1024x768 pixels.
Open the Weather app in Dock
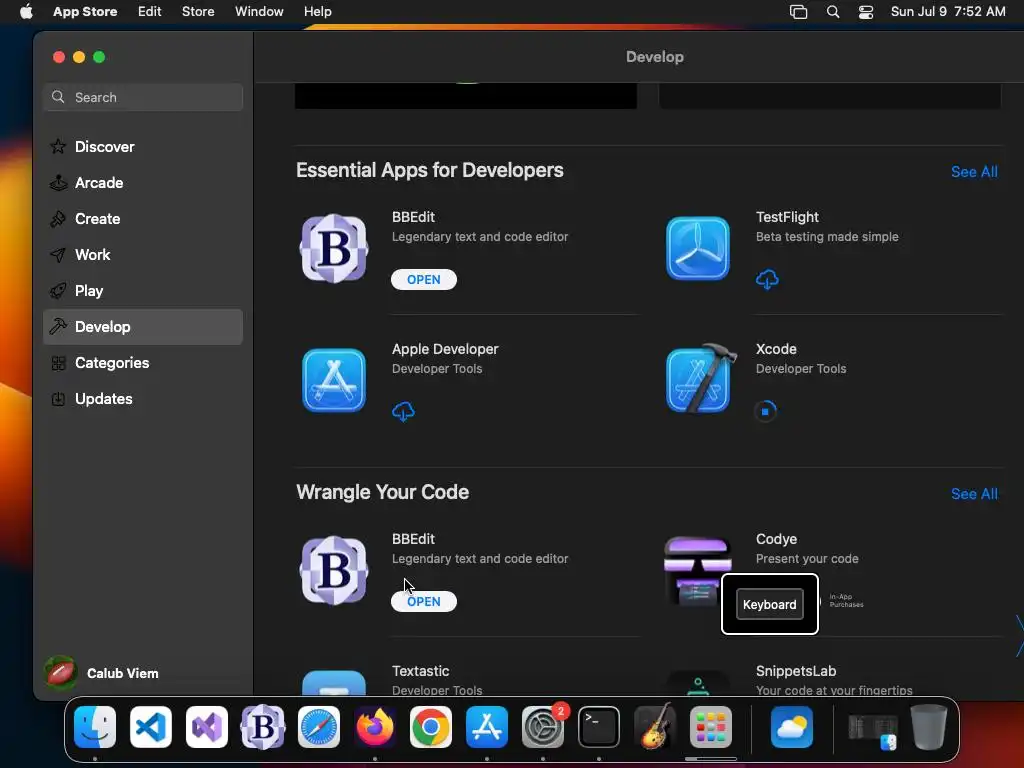coord(792,727)
